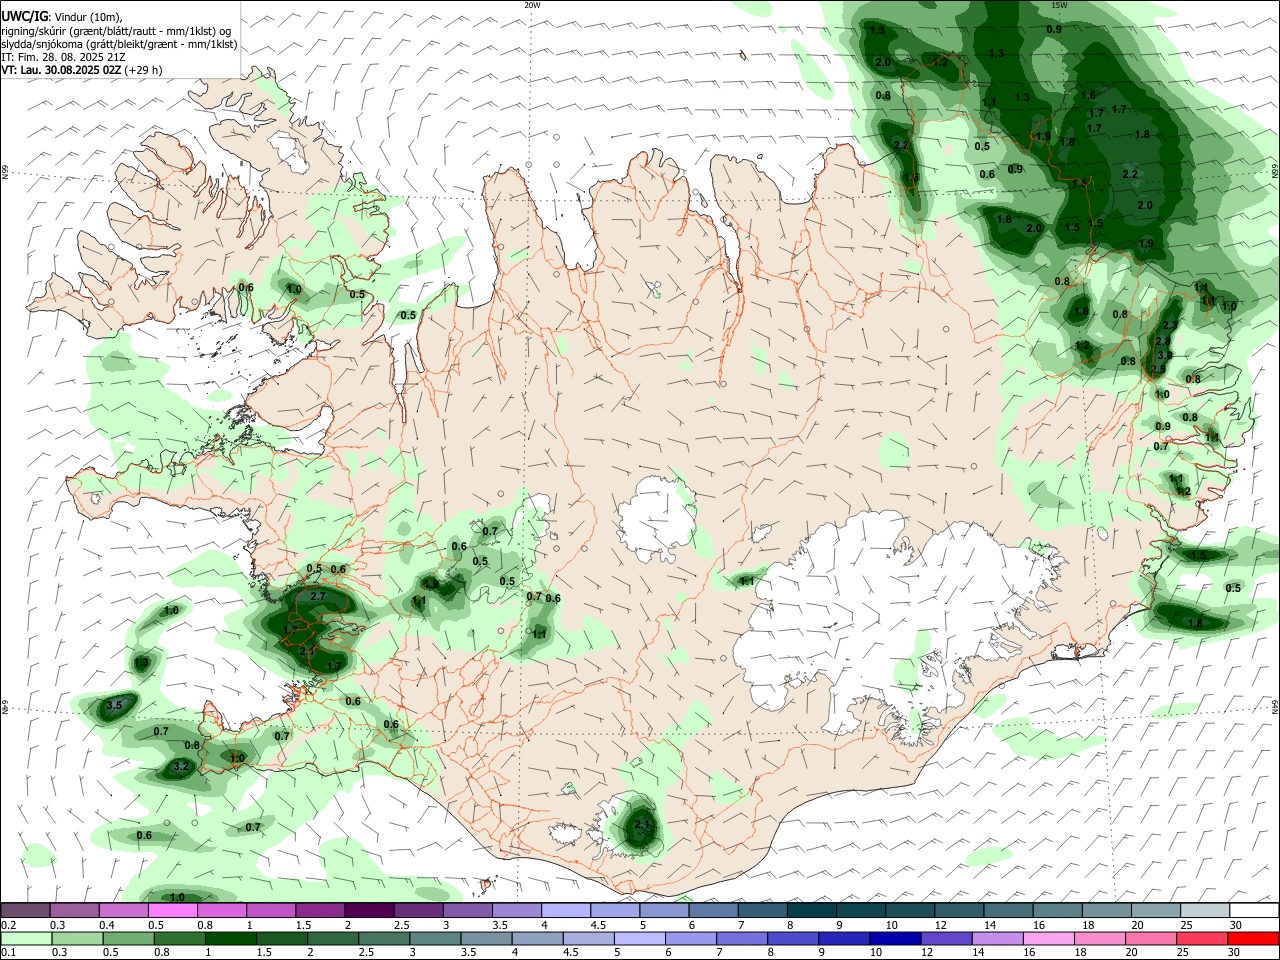Click the '2.3' precipitation value on the map
The height and width of the screenshot is (960, 1280).
[1170, 326]
